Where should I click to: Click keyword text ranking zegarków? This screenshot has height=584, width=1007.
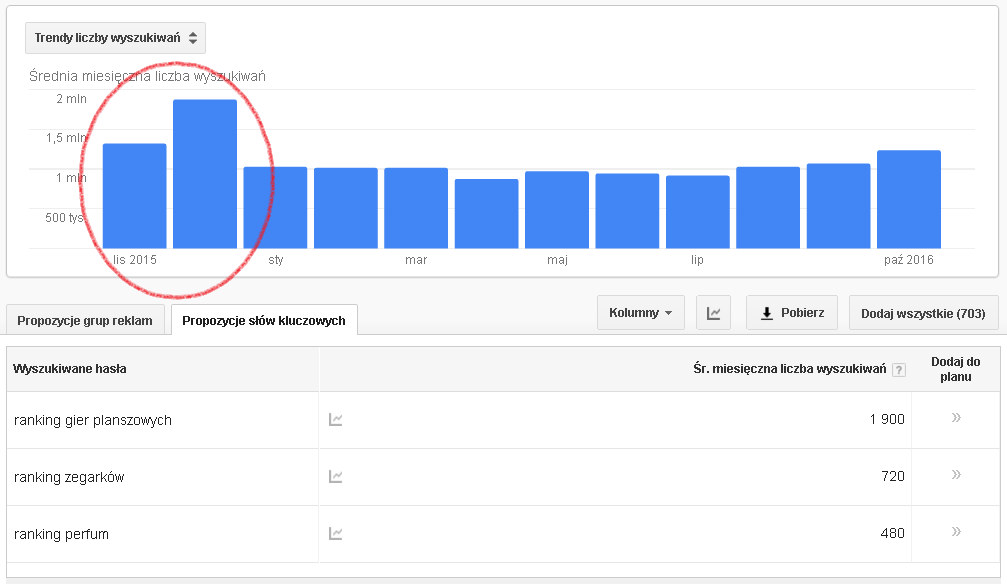tap(69, 477)
